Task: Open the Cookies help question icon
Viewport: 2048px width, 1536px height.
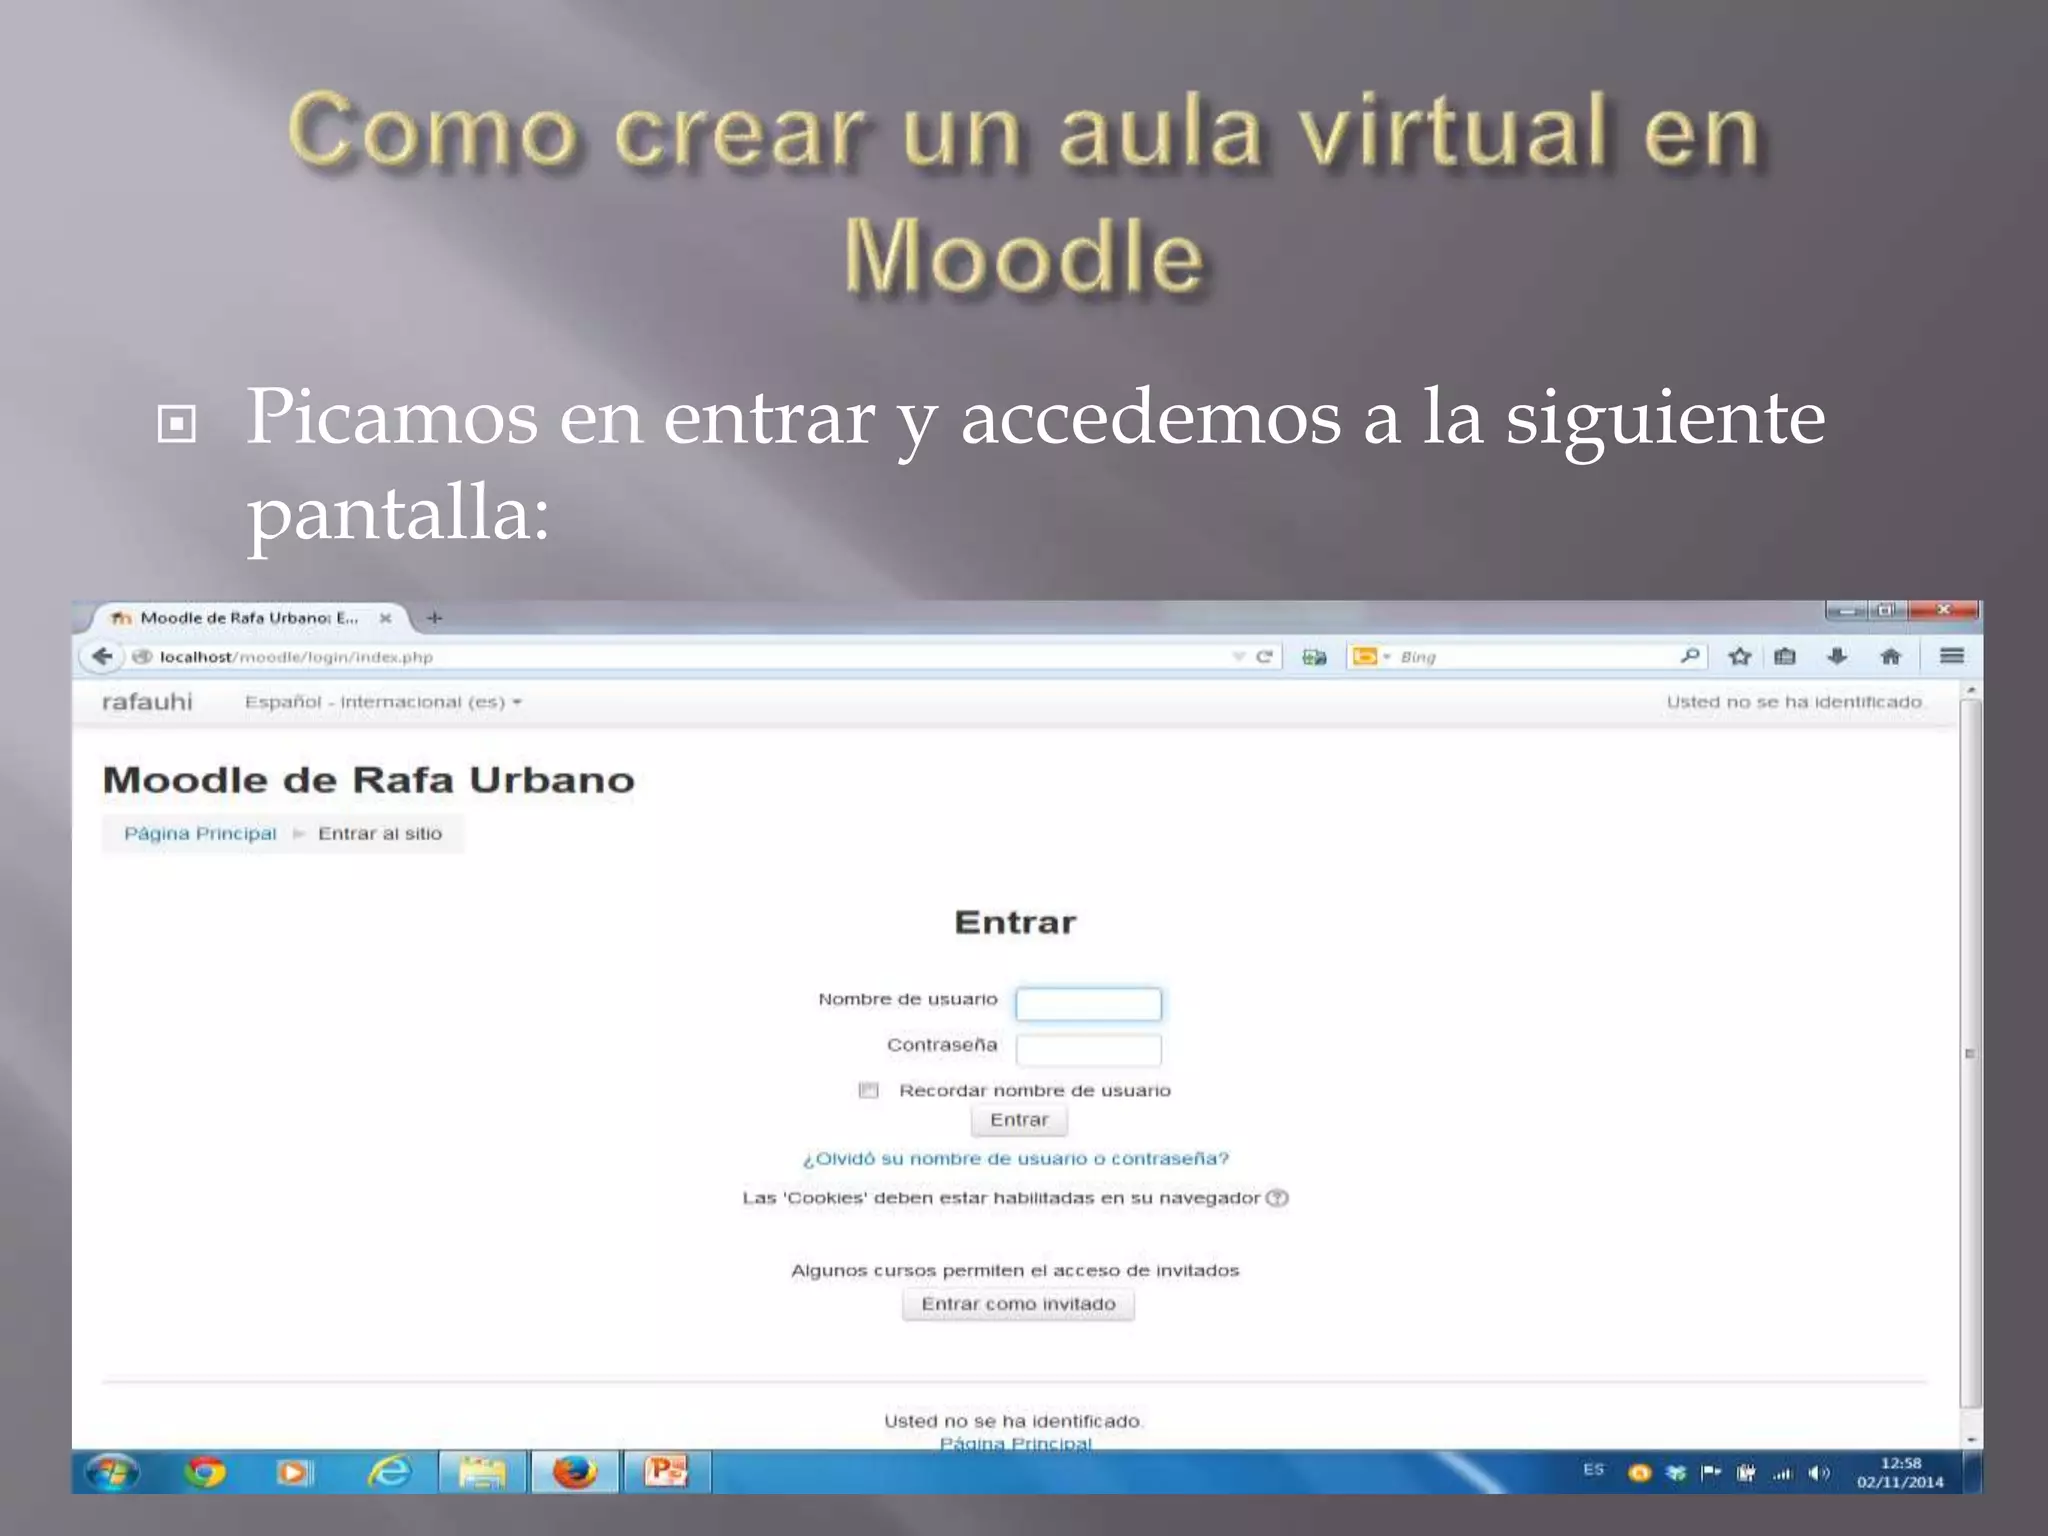Action: (1277, 1198)
